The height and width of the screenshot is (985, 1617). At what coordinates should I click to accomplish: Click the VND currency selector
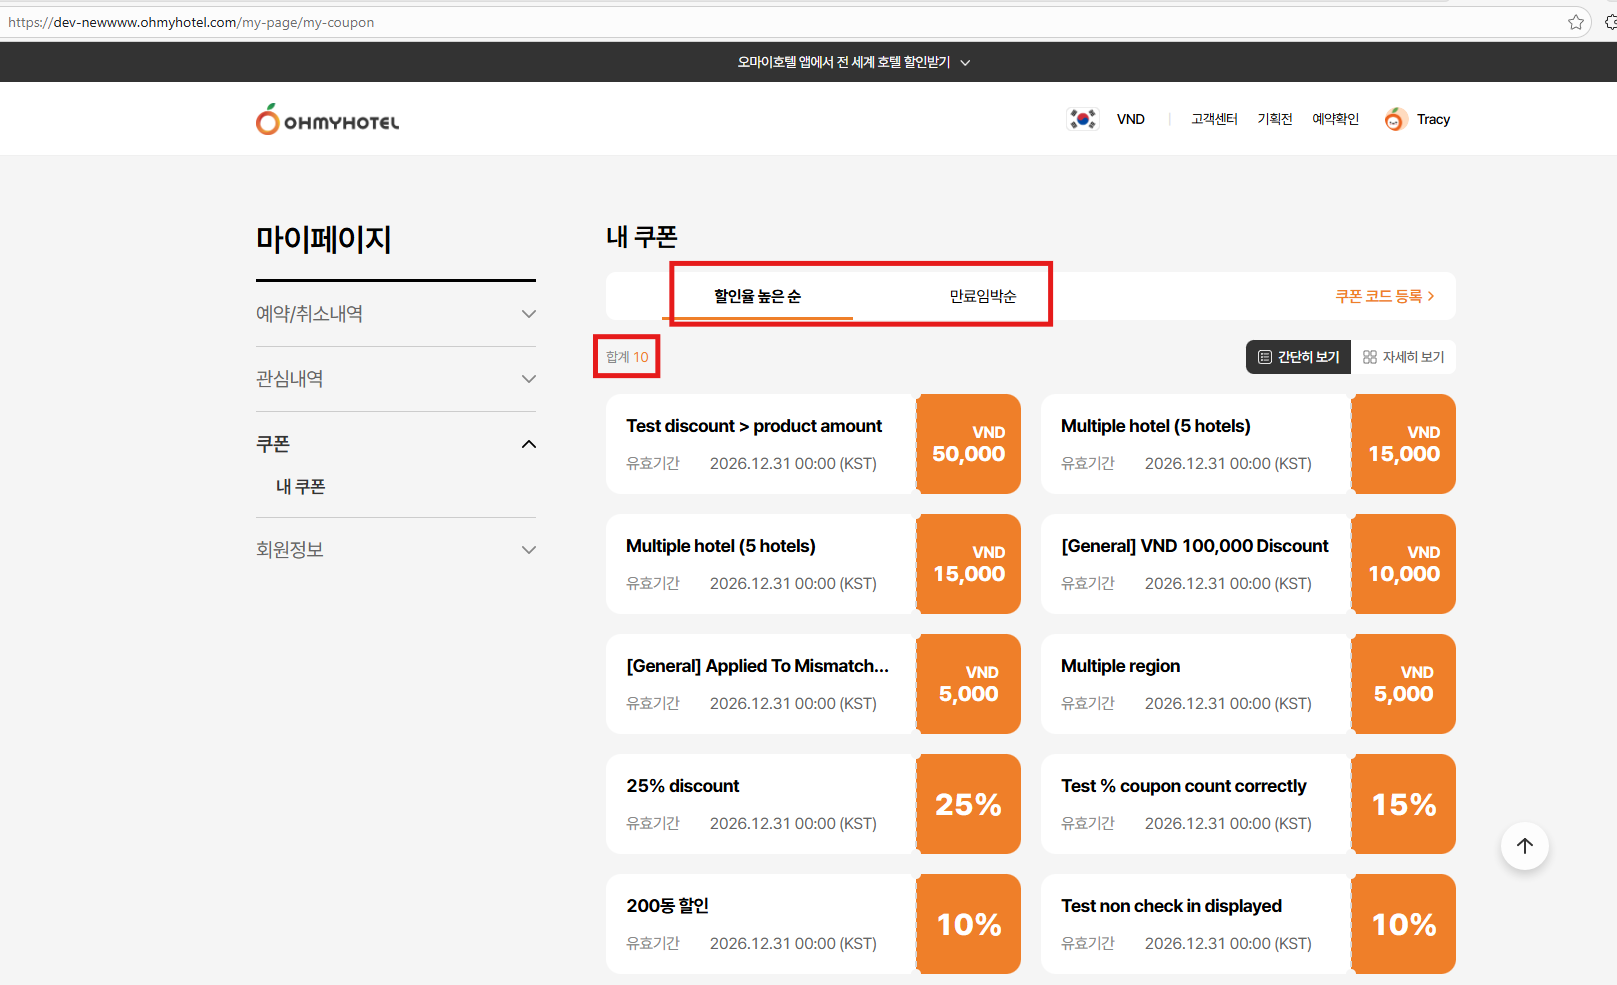tap(1130, 119)
